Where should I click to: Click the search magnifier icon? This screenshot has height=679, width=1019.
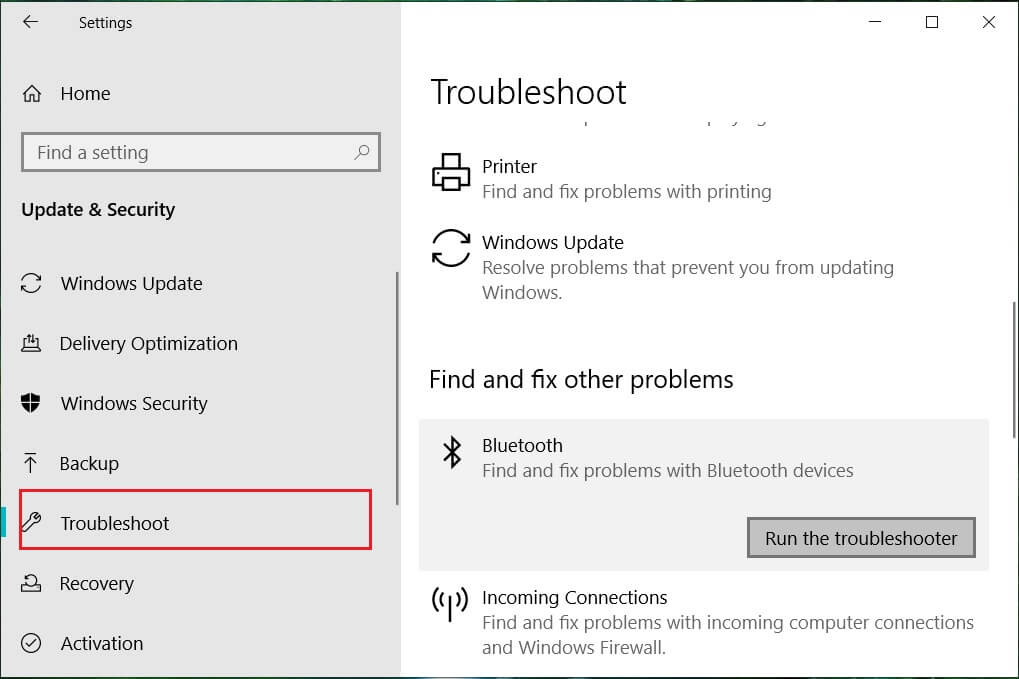[x=361, y=152]
